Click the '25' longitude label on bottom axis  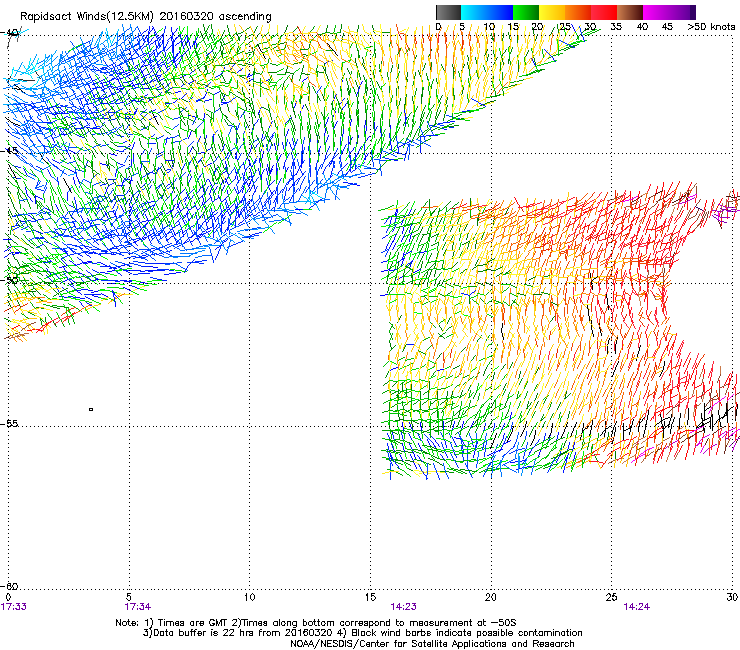pyautogui.click(x=611, y=597)
